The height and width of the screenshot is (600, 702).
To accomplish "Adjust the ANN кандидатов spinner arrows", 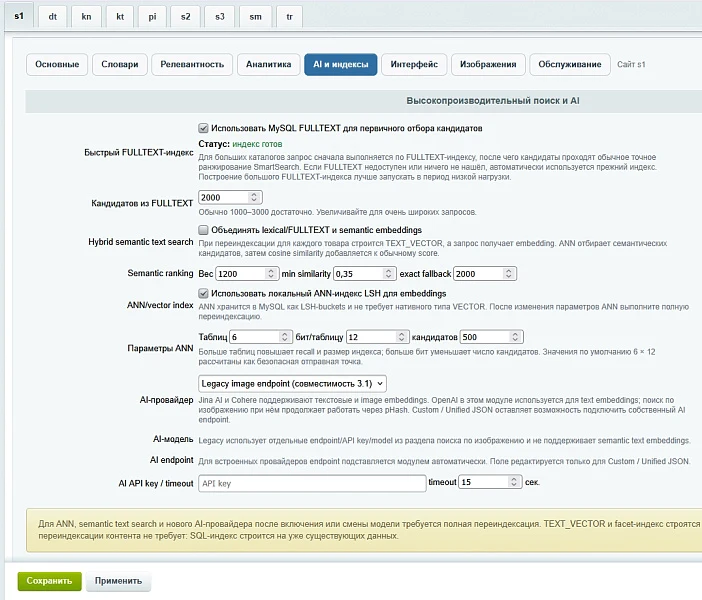I will pos(515,337).
